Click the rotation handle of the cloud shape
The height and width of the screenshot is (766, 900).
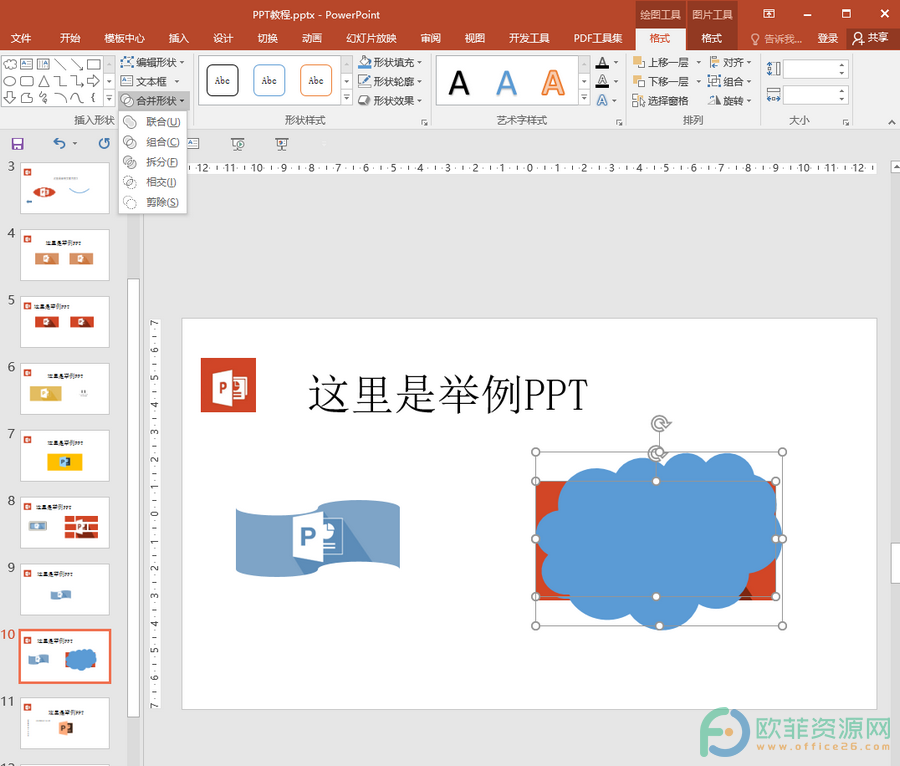(x=661, y=423)
